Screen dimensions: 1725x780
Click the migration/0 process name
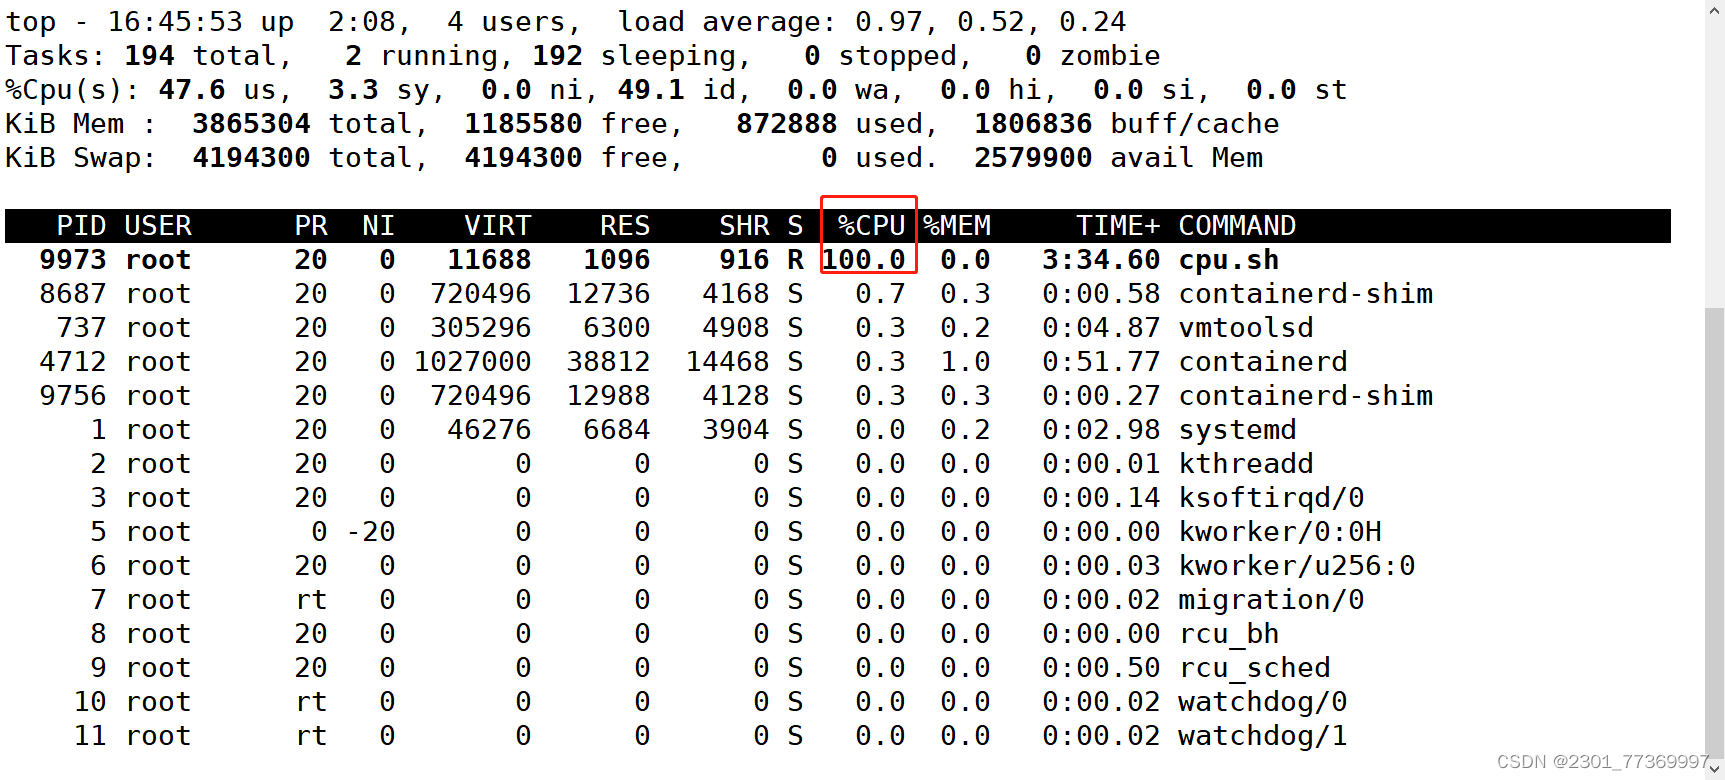pos(1271,600)
